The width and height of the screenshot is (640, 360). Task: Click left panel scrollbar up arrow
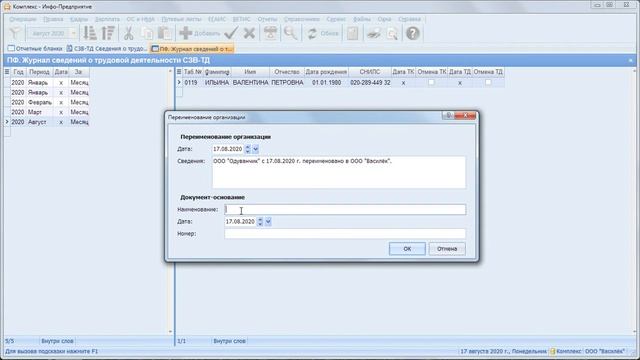coord(170,71)
